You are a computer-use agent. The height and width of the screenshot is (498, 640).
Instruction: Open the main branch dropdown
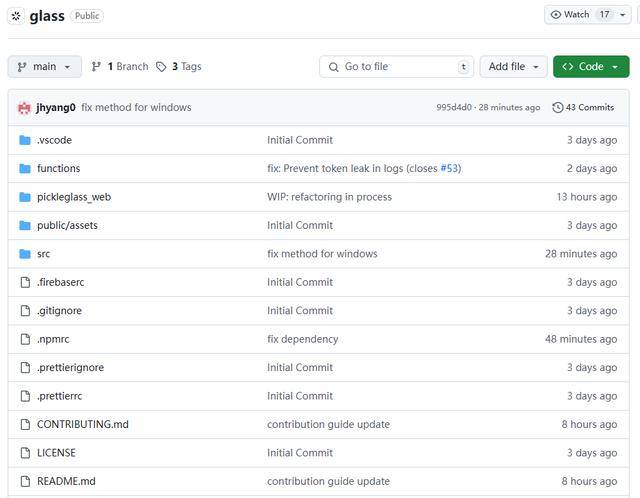tap(44, 67)
